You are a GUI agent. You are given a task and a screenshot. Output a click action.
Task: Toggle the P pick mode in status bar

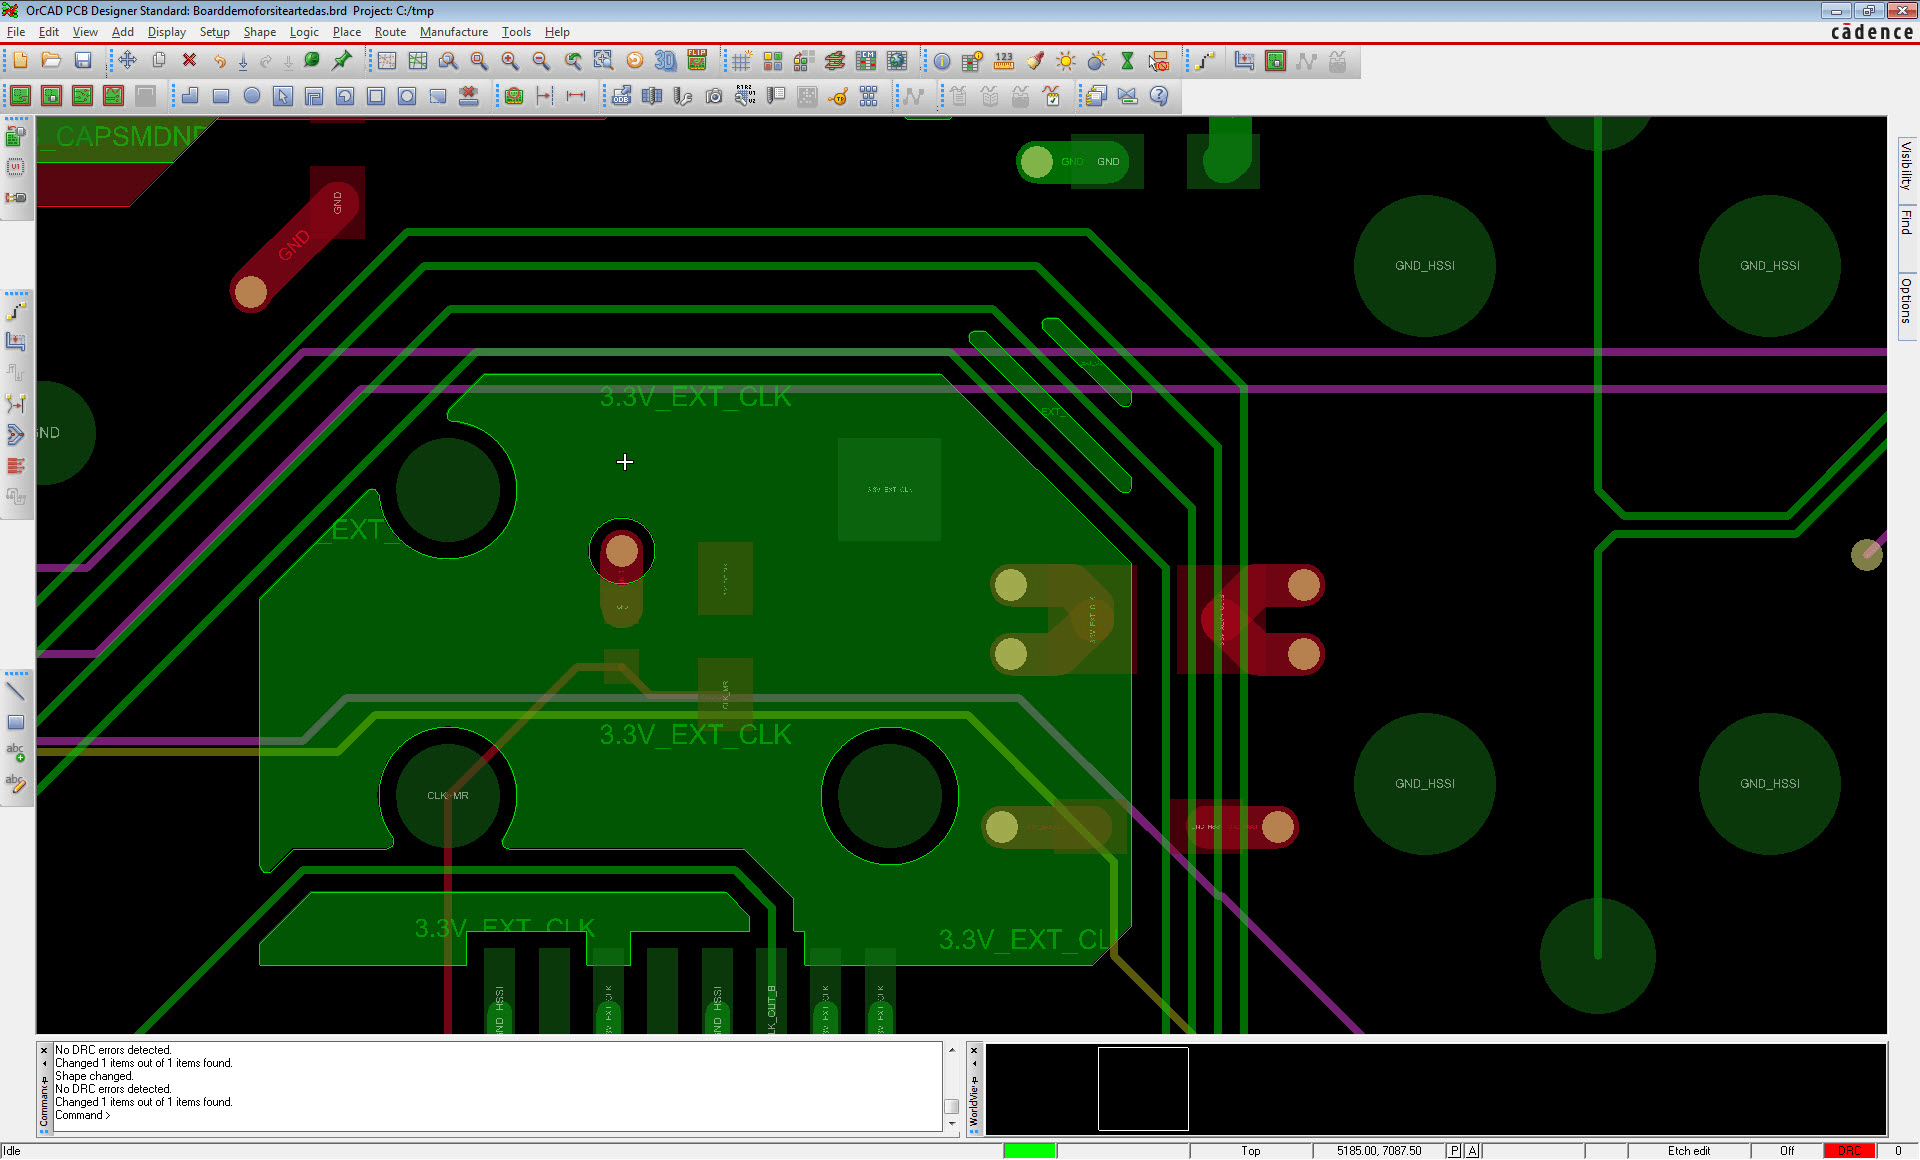[1454, 1150]
